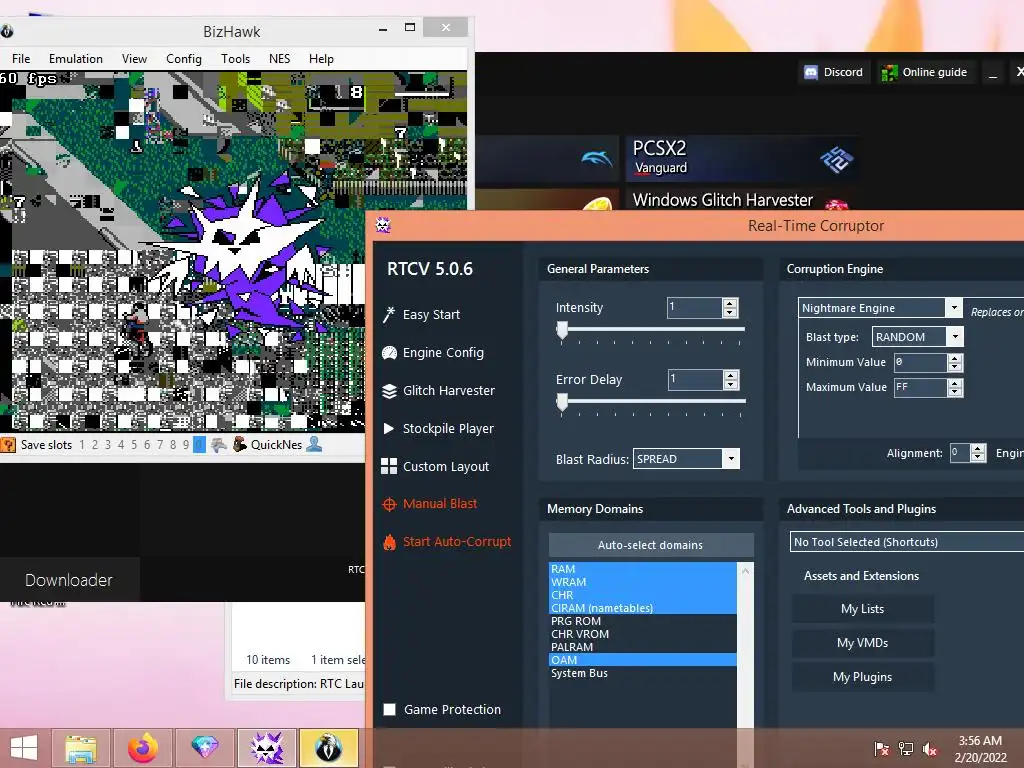The image size is (1024, 768).
Task: Toggle Game Protection checkbox
Action: [389, 709]
